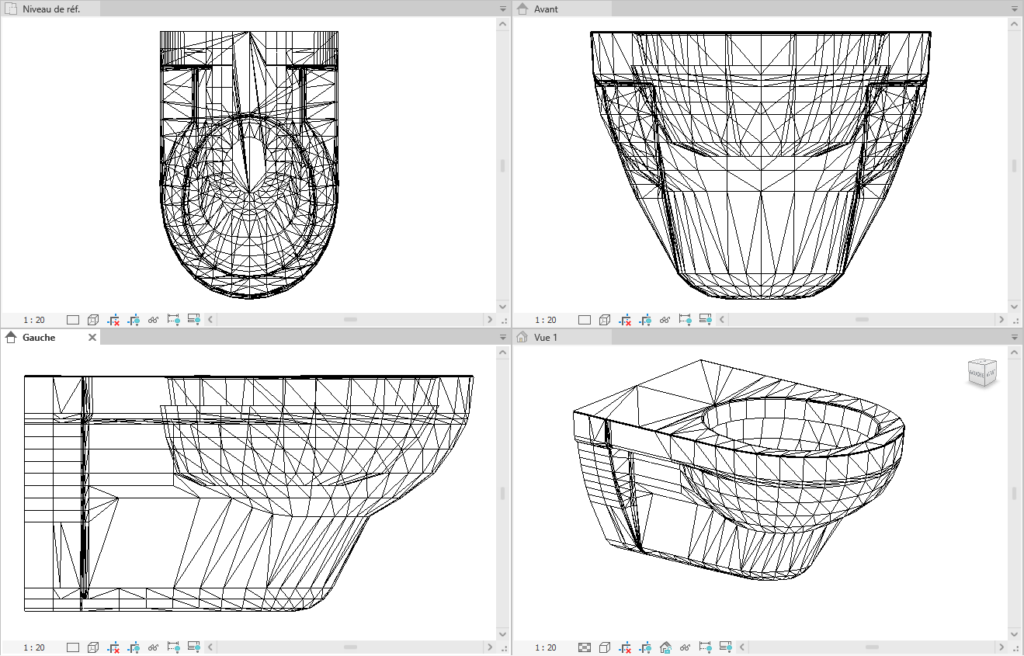
Task: Open the Vue 1 title bar dropdown arrow
Action: 1013,337
